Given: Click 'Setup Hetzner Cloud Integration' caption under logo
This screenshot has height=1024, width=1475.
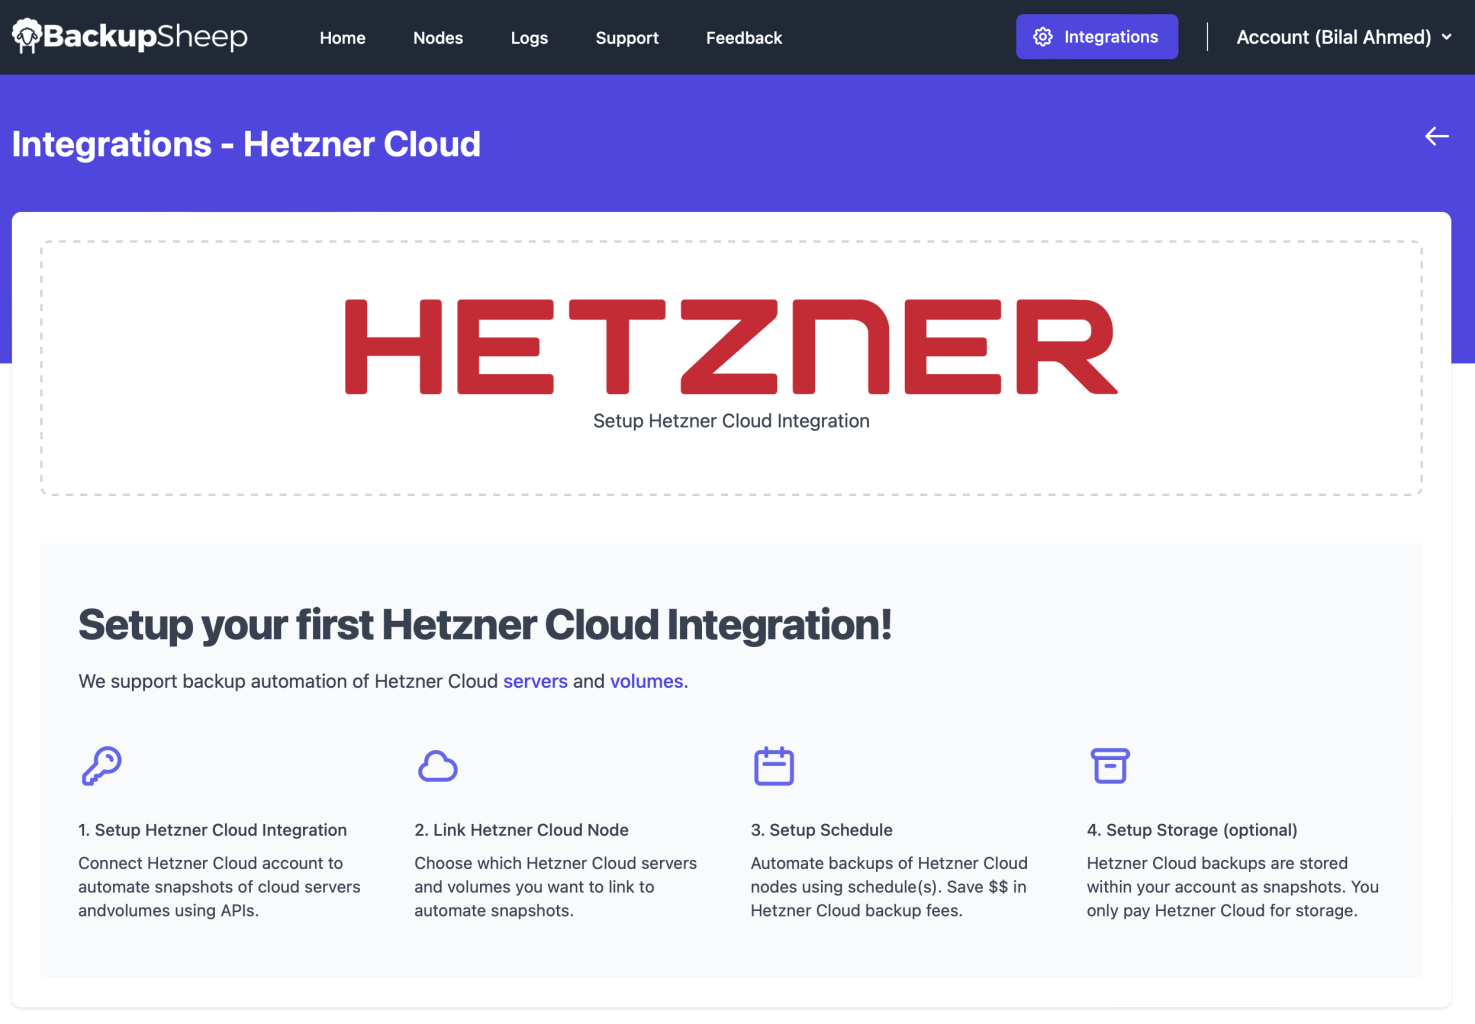Looking at the screenshot, I should (731, 421).
